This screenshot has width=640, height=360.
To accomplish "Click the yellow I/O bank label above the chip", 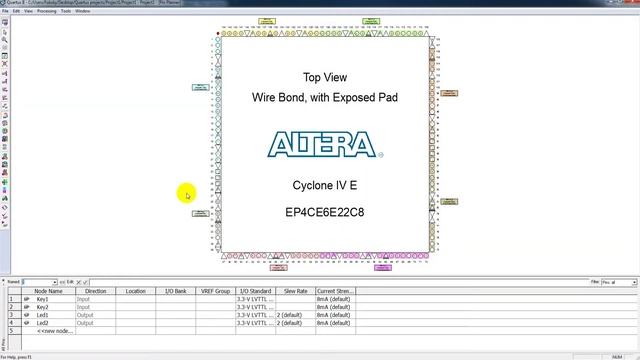I will (267, 21).
